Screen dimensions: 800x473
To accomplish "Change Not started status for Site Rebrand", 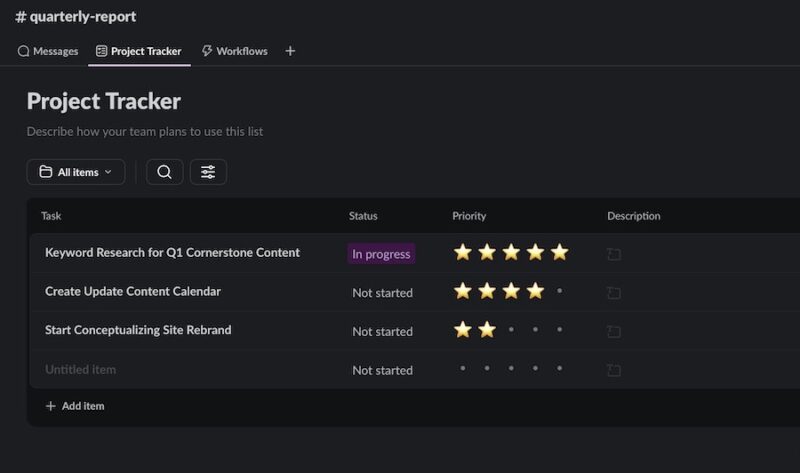I will tap(382, 331).
